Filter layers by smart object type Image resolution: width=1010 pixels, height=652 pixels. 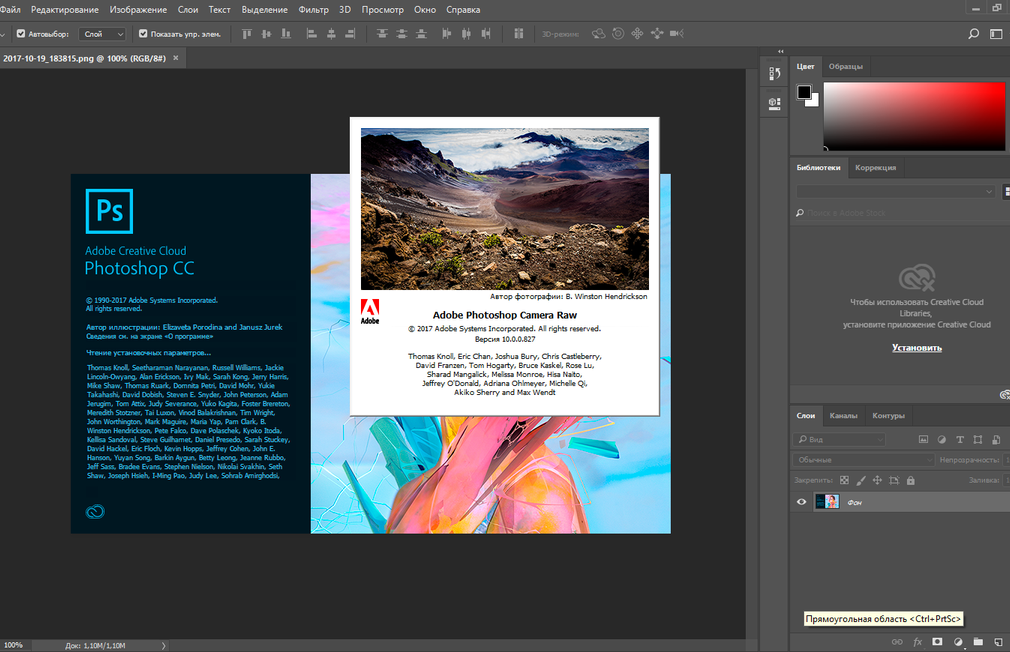(x=996, y=439)
